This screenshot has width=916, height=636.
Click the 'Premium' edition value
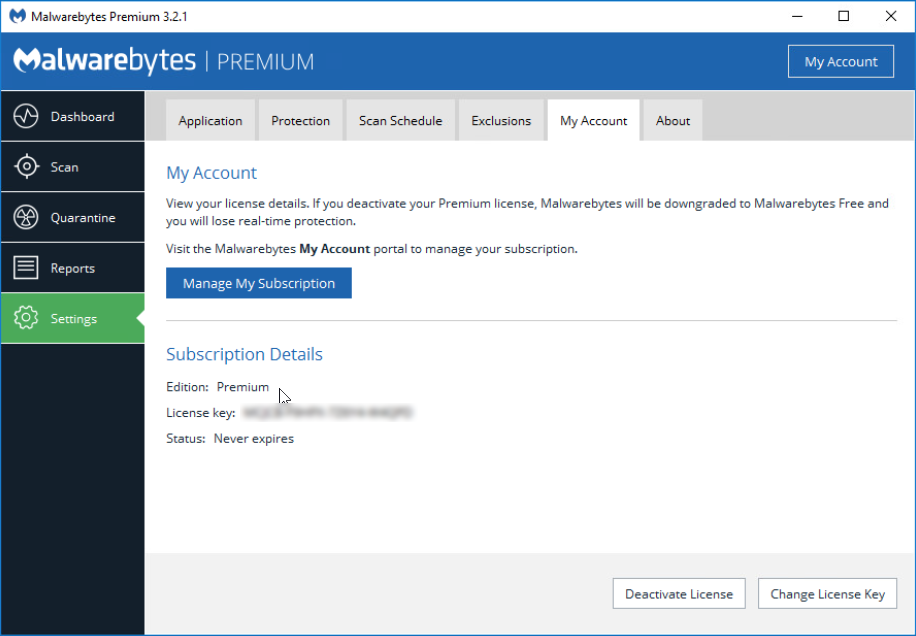pyautogui.click(x=242, y=387)
